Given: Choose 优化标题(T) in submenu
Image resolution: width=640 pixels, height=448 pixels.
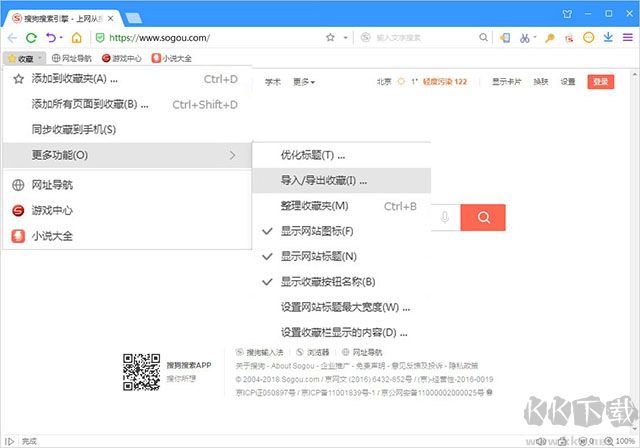Looking at the screenshot, I should click(x=342, y=155).
